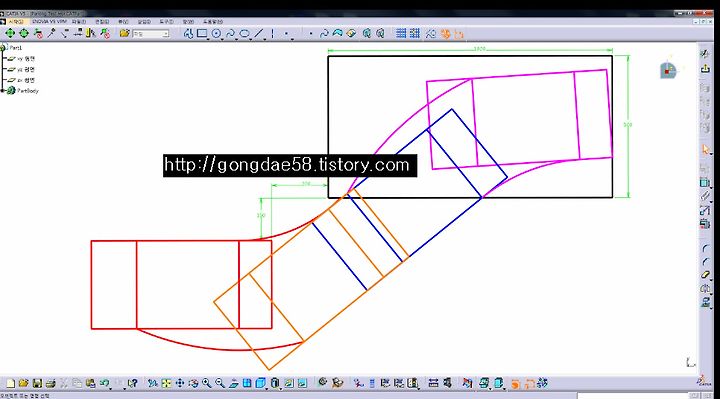
Task: Click the Zoom In magnifier icon
Action: [207, 383]
